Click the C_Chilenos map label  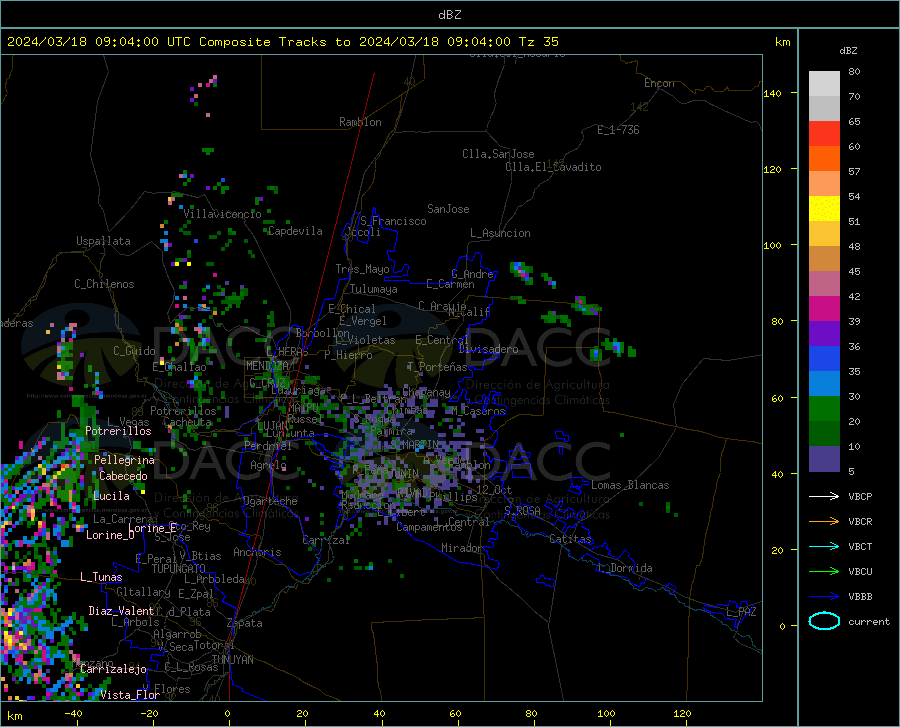point(104,284)
